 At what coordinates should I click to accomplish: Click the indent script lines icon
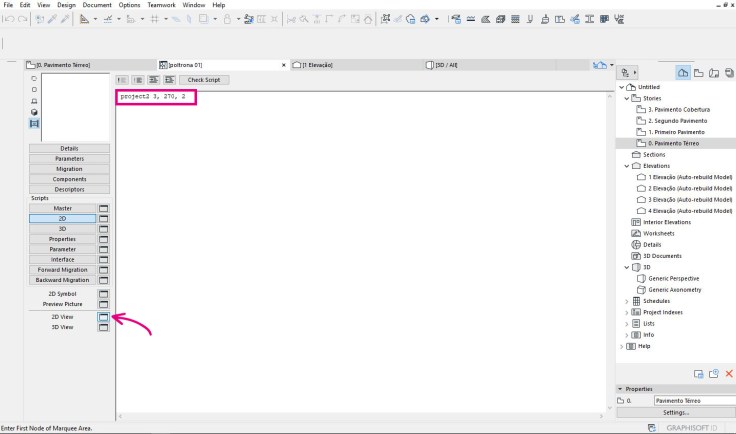153,80
